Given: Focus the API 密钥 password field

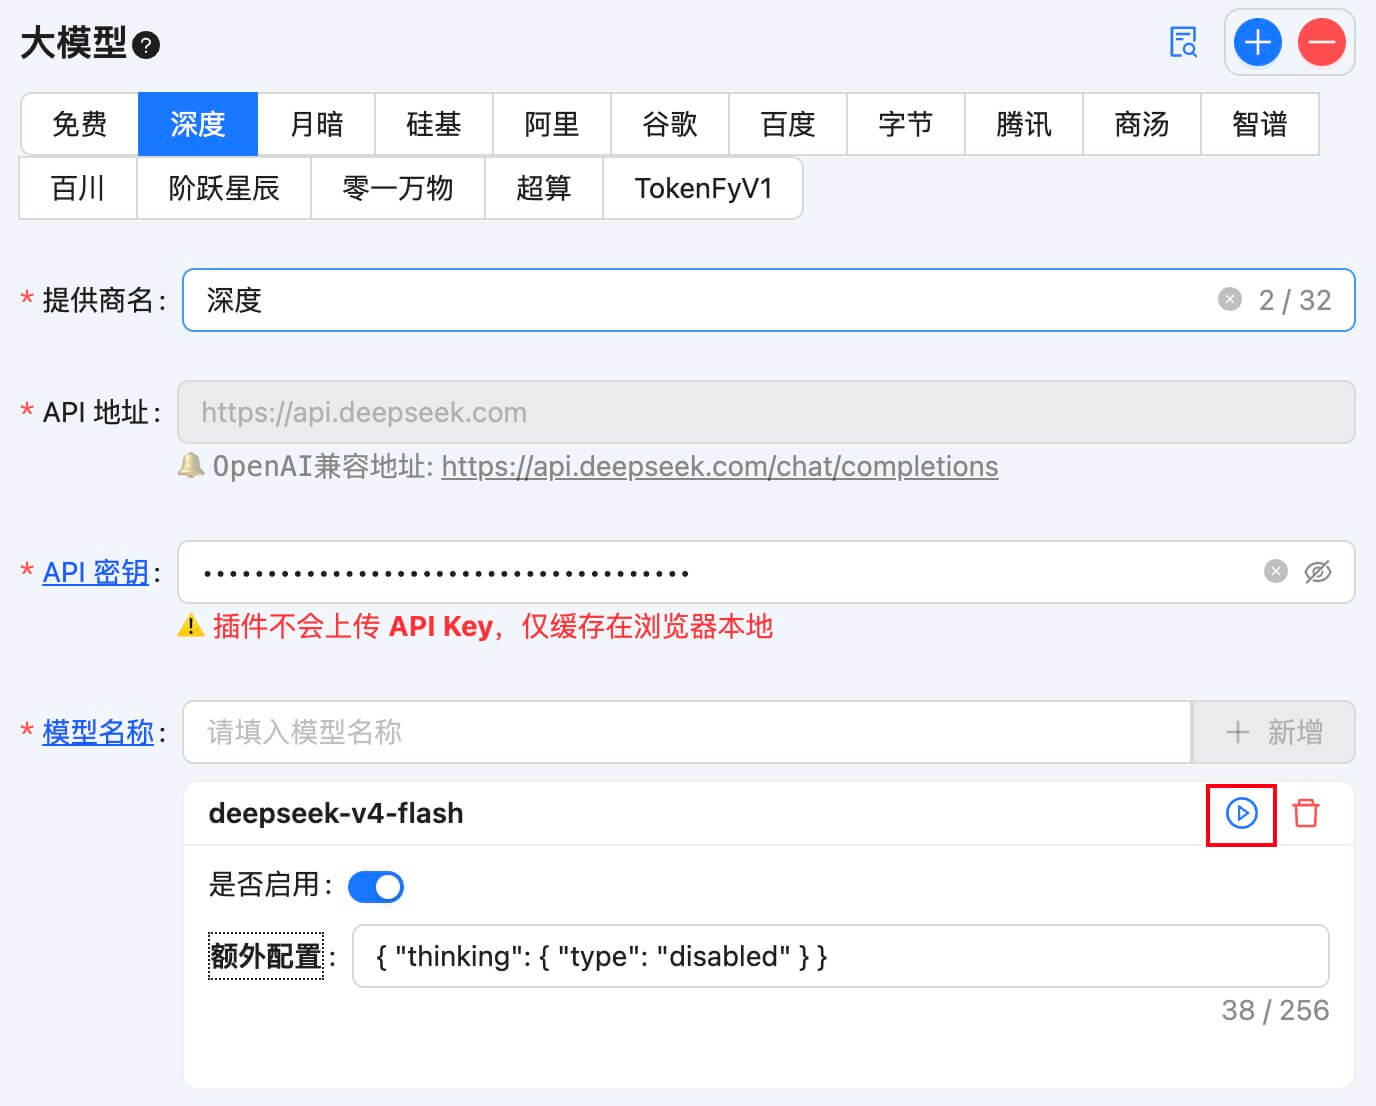Looking at the screenshot, I should (x=766, y=572).
